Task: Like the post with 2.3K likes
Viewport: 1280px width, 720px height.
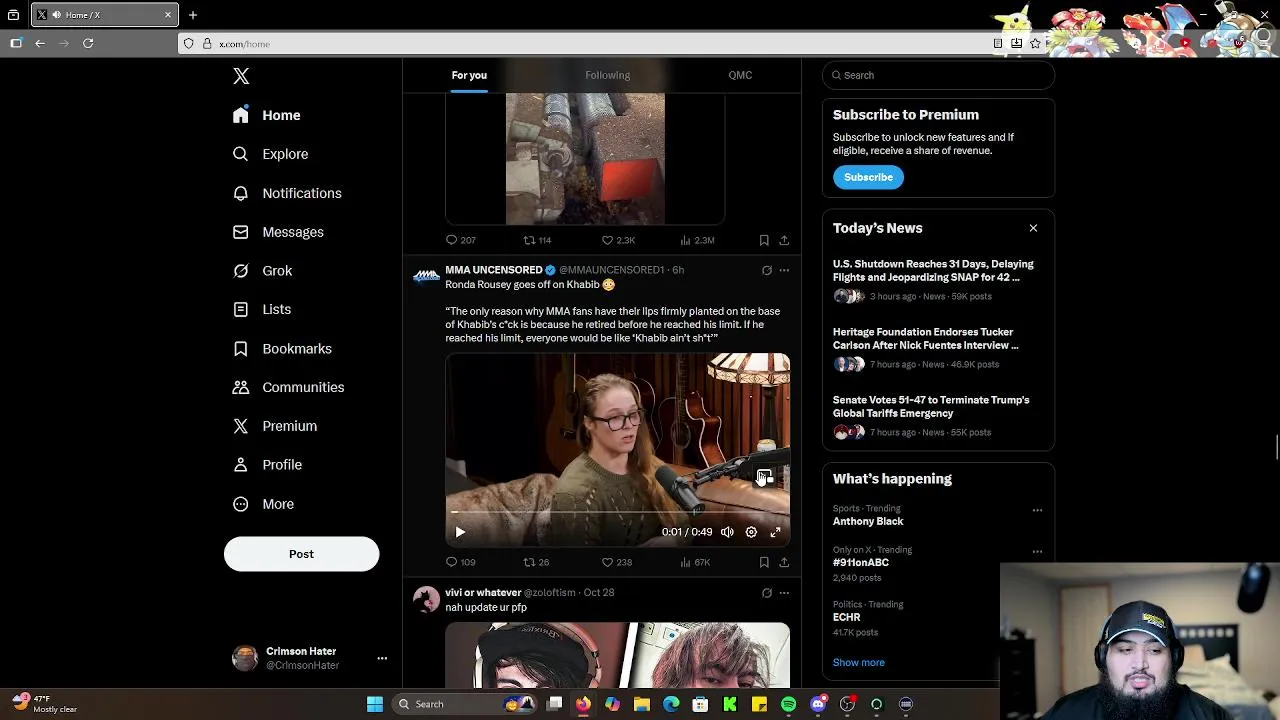Action: [x=618, y=240]
